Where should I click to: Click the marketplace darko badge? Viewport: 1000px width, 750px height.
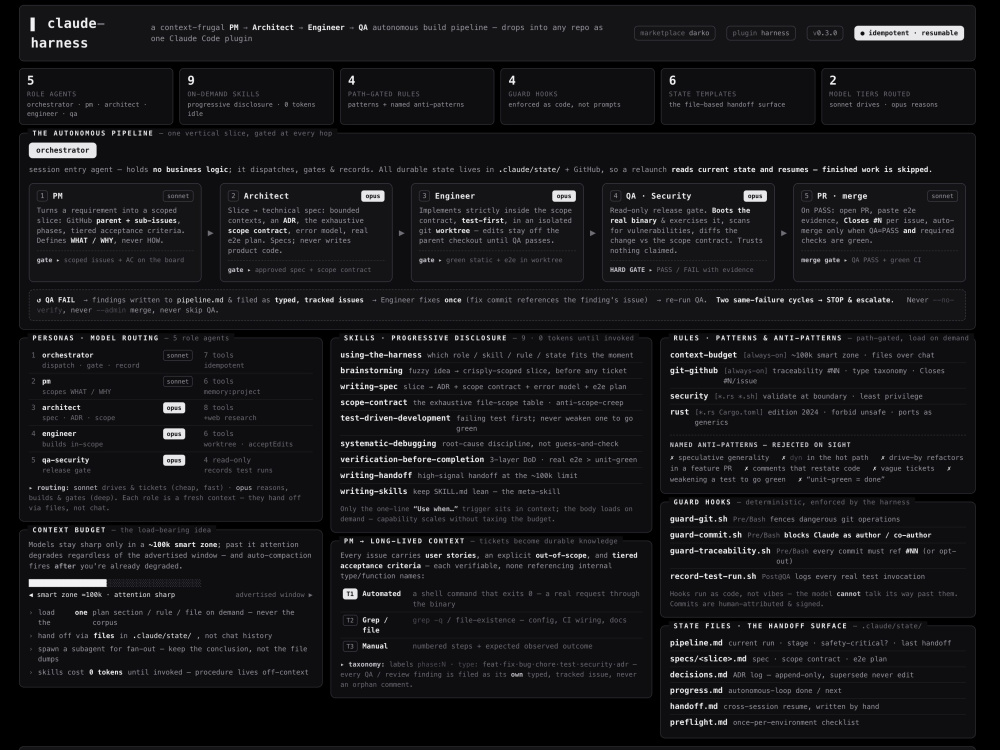[x=675, y=33]
